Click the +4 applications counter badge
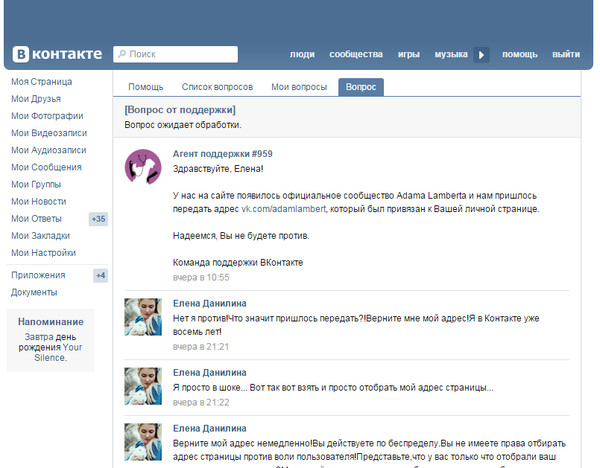This screenshot has width=600, height=468. (x=101, y=276)
